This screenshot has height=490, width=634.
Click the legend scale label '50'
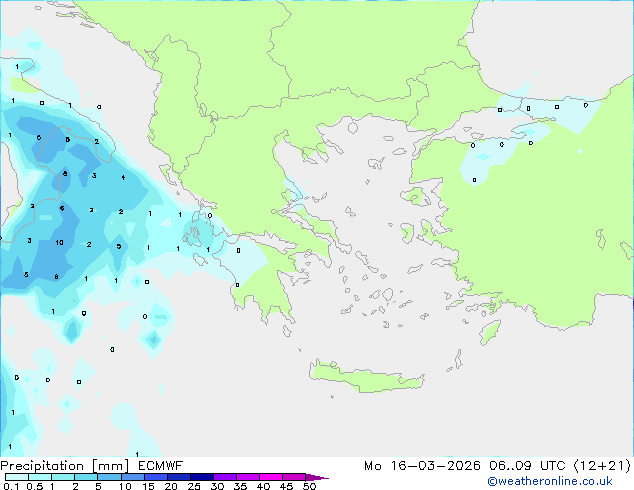click(309, 486)
